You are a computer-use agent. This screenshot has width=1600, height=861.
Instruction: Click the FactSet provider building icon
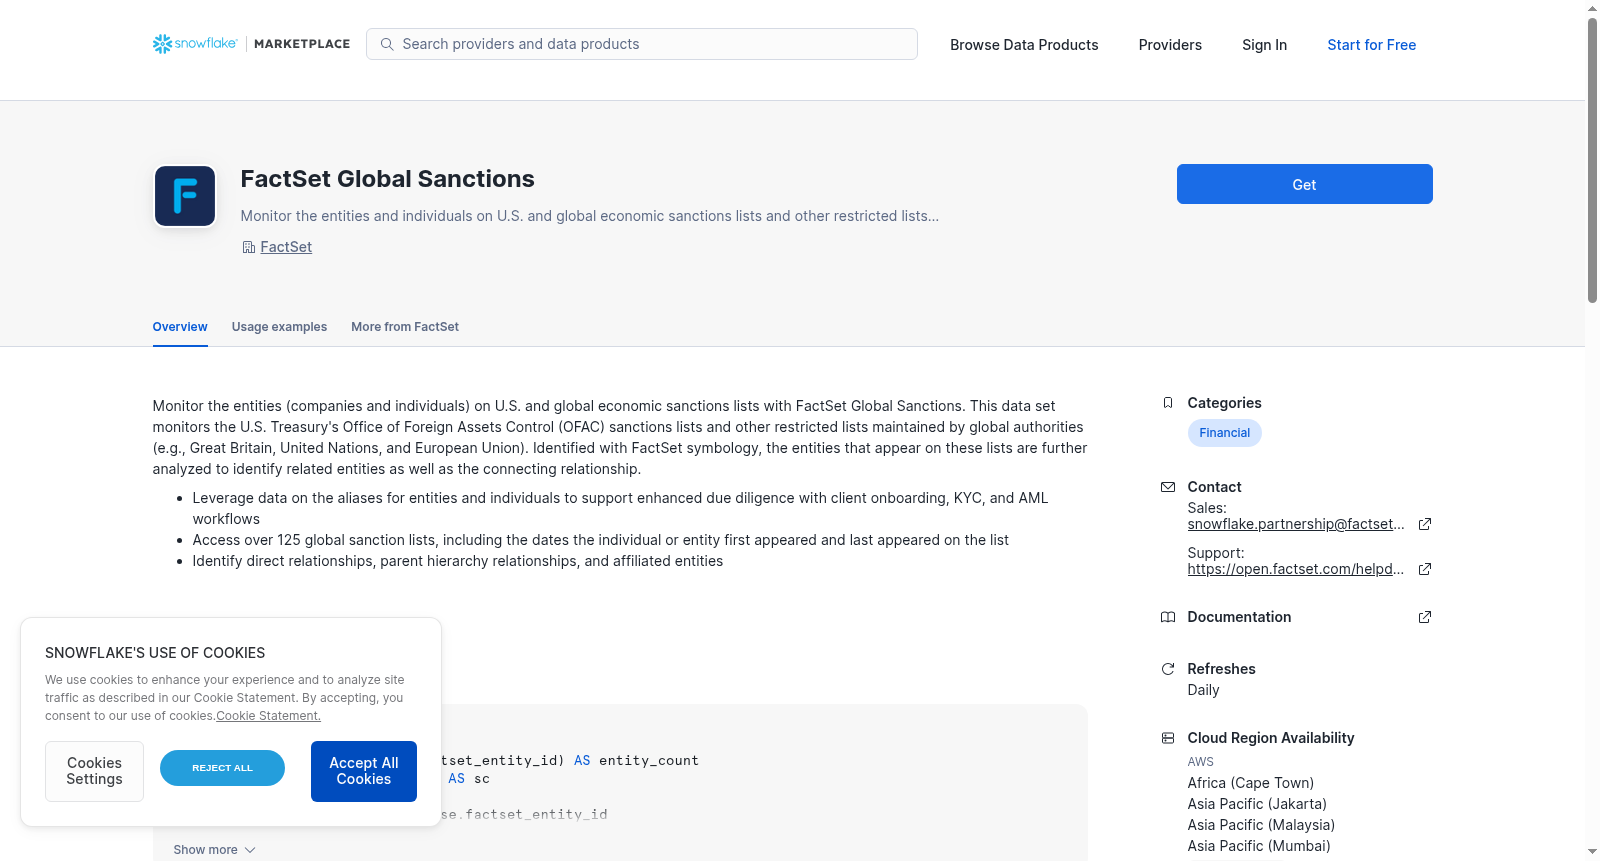(249, 247)
